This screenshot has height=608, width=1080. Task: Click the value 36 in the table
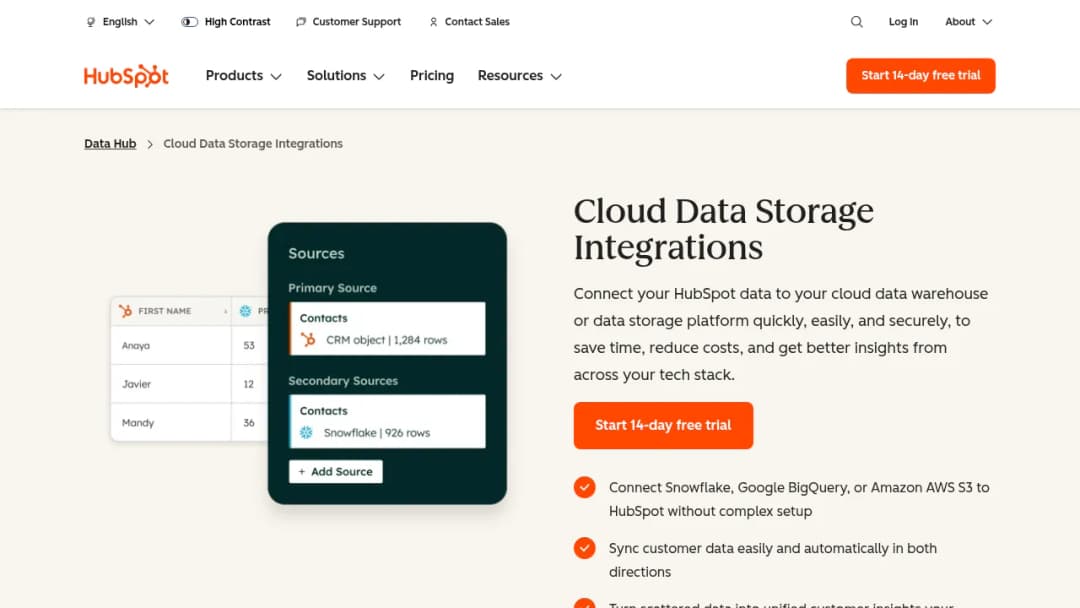(x=249, y=423)
